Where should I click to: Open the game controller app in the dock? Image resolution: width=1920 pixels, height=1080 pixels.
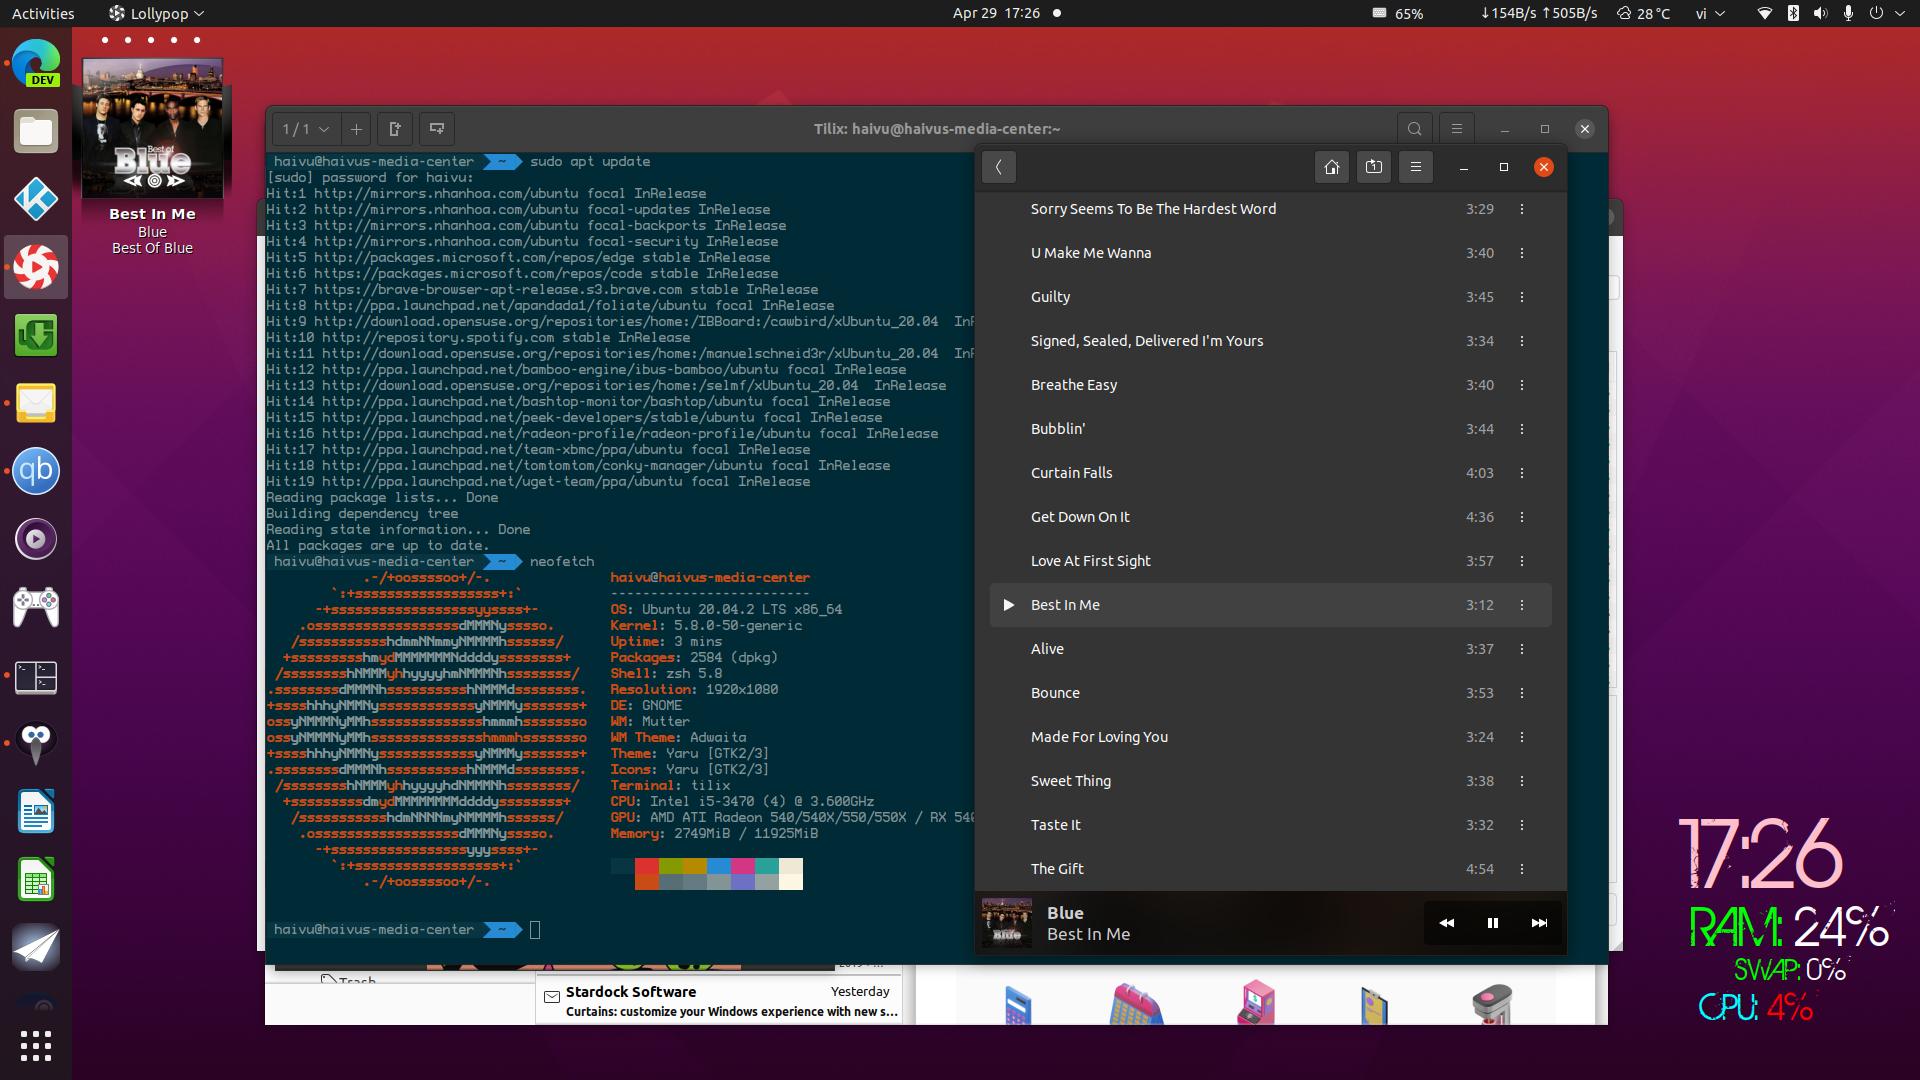(36, 607)
